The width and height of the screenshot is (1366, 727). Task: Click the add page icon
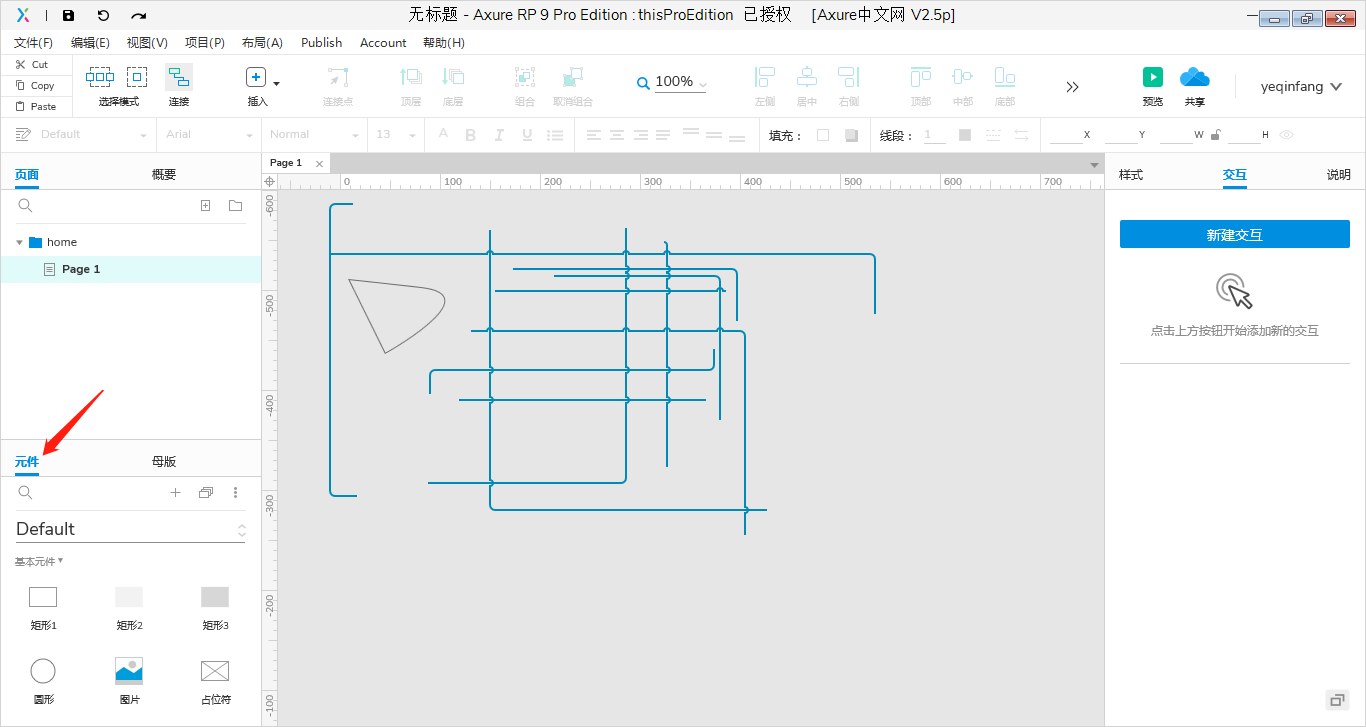click(205, 205)
